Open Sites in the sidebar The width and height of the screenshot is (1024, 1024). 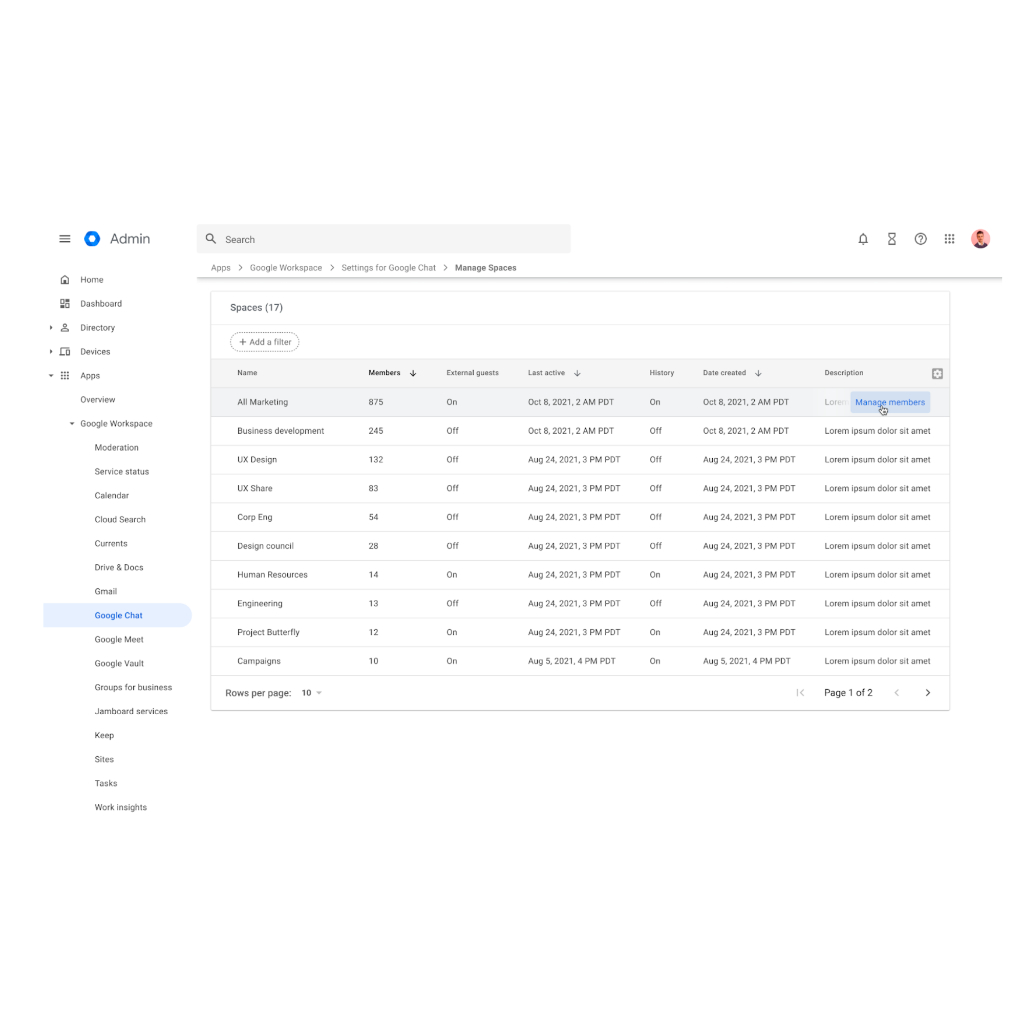click(x=104, y=760)
